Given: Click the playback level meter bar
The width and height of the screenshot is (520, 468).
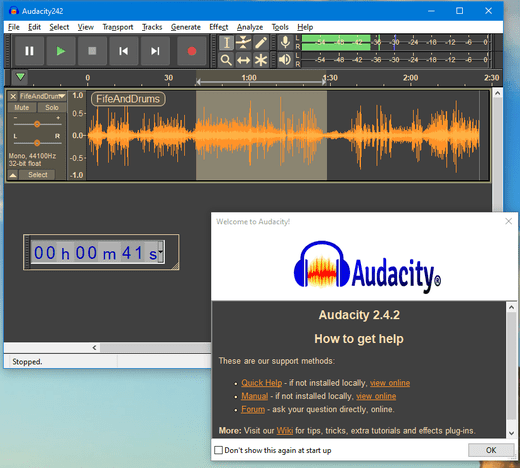Looking at the screenshot, I should pyautogui.click(x=396, y=60).
